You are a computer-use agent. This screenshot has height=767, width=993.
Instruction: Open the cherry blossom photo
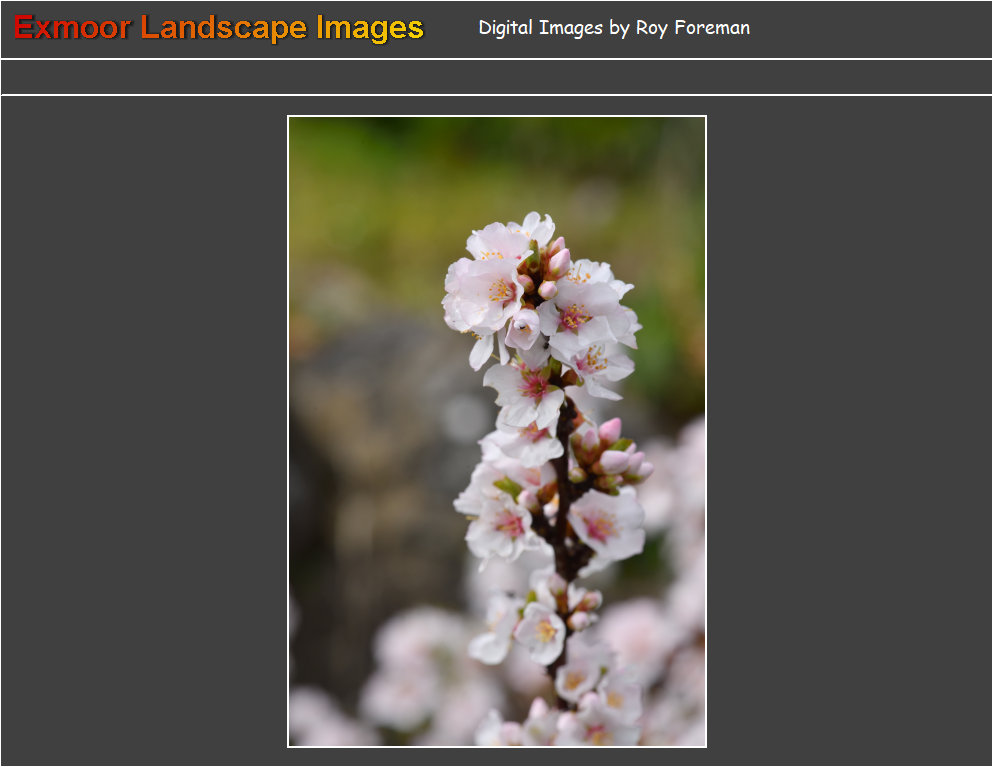click(497, 431)
